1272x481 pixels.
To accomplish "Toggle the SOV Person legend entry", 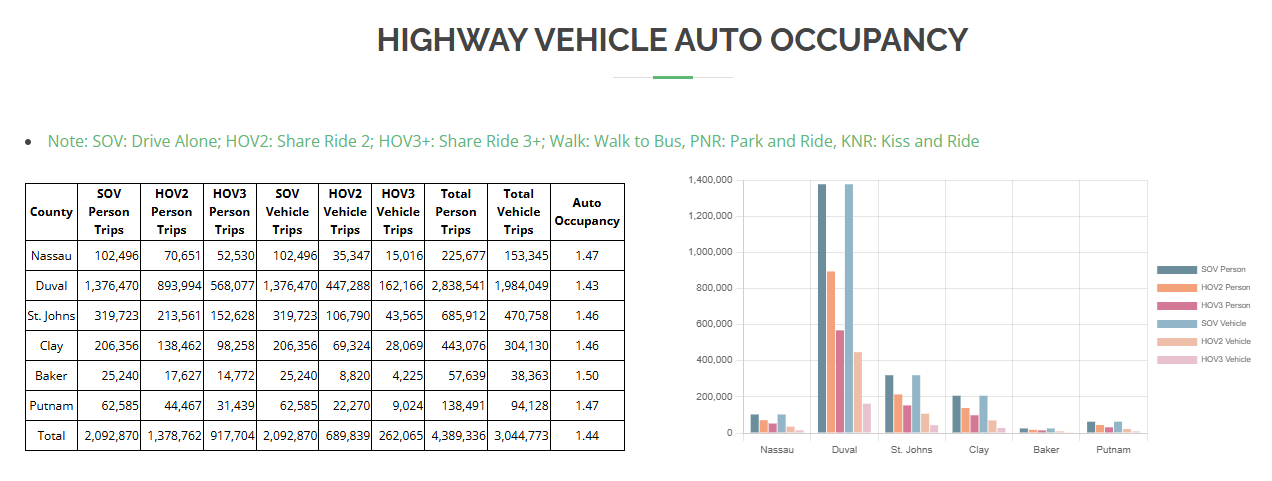I will pos(1204,270).
